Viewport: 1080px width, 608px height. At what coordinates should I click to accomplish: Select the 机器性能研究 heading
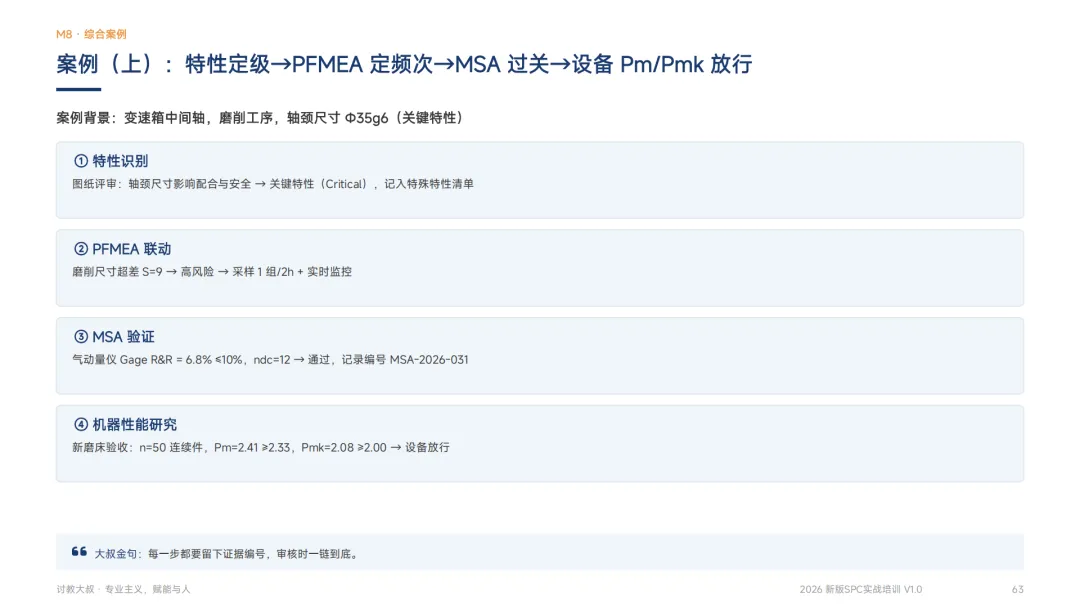pyautogui.click(x=134, y=424)
